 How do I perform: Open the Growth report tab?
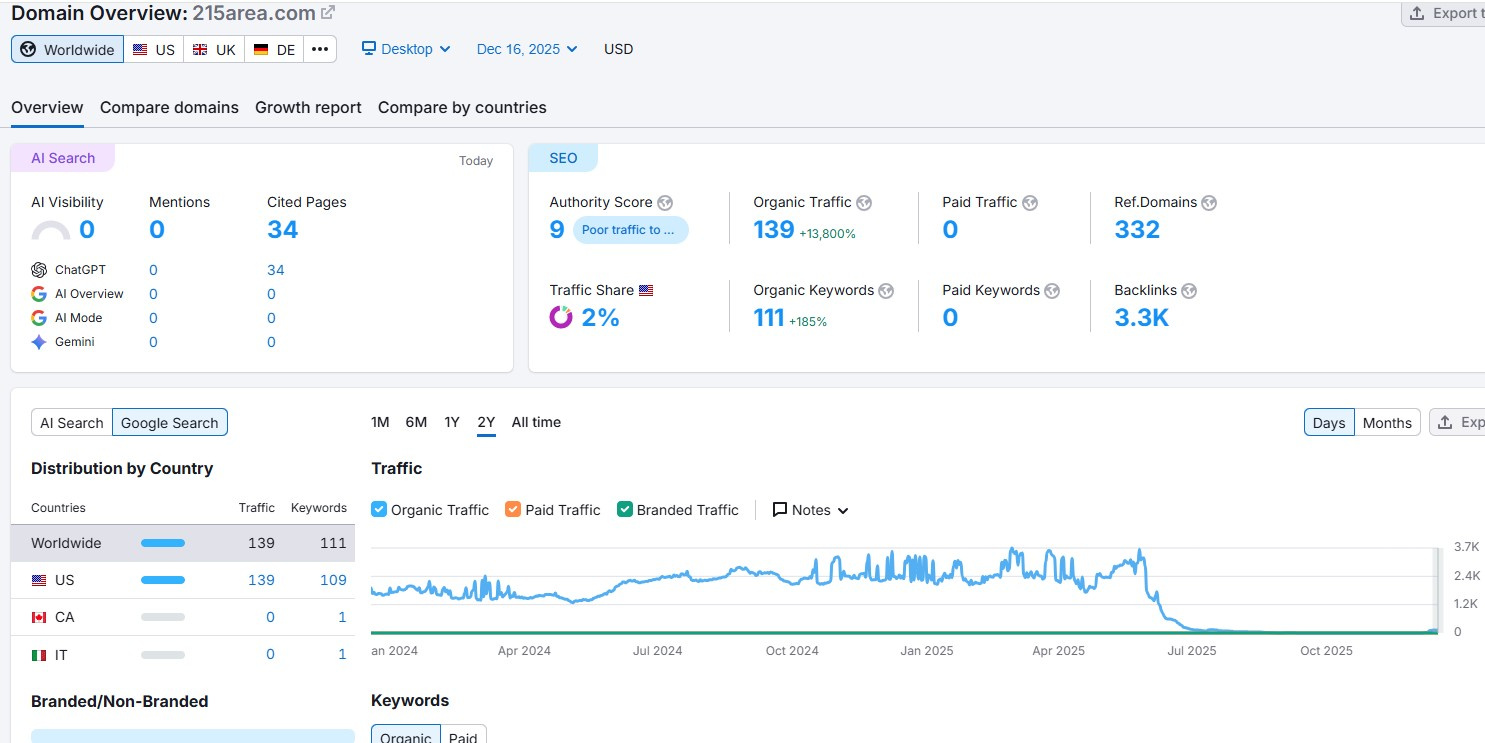tap(308, 107)
